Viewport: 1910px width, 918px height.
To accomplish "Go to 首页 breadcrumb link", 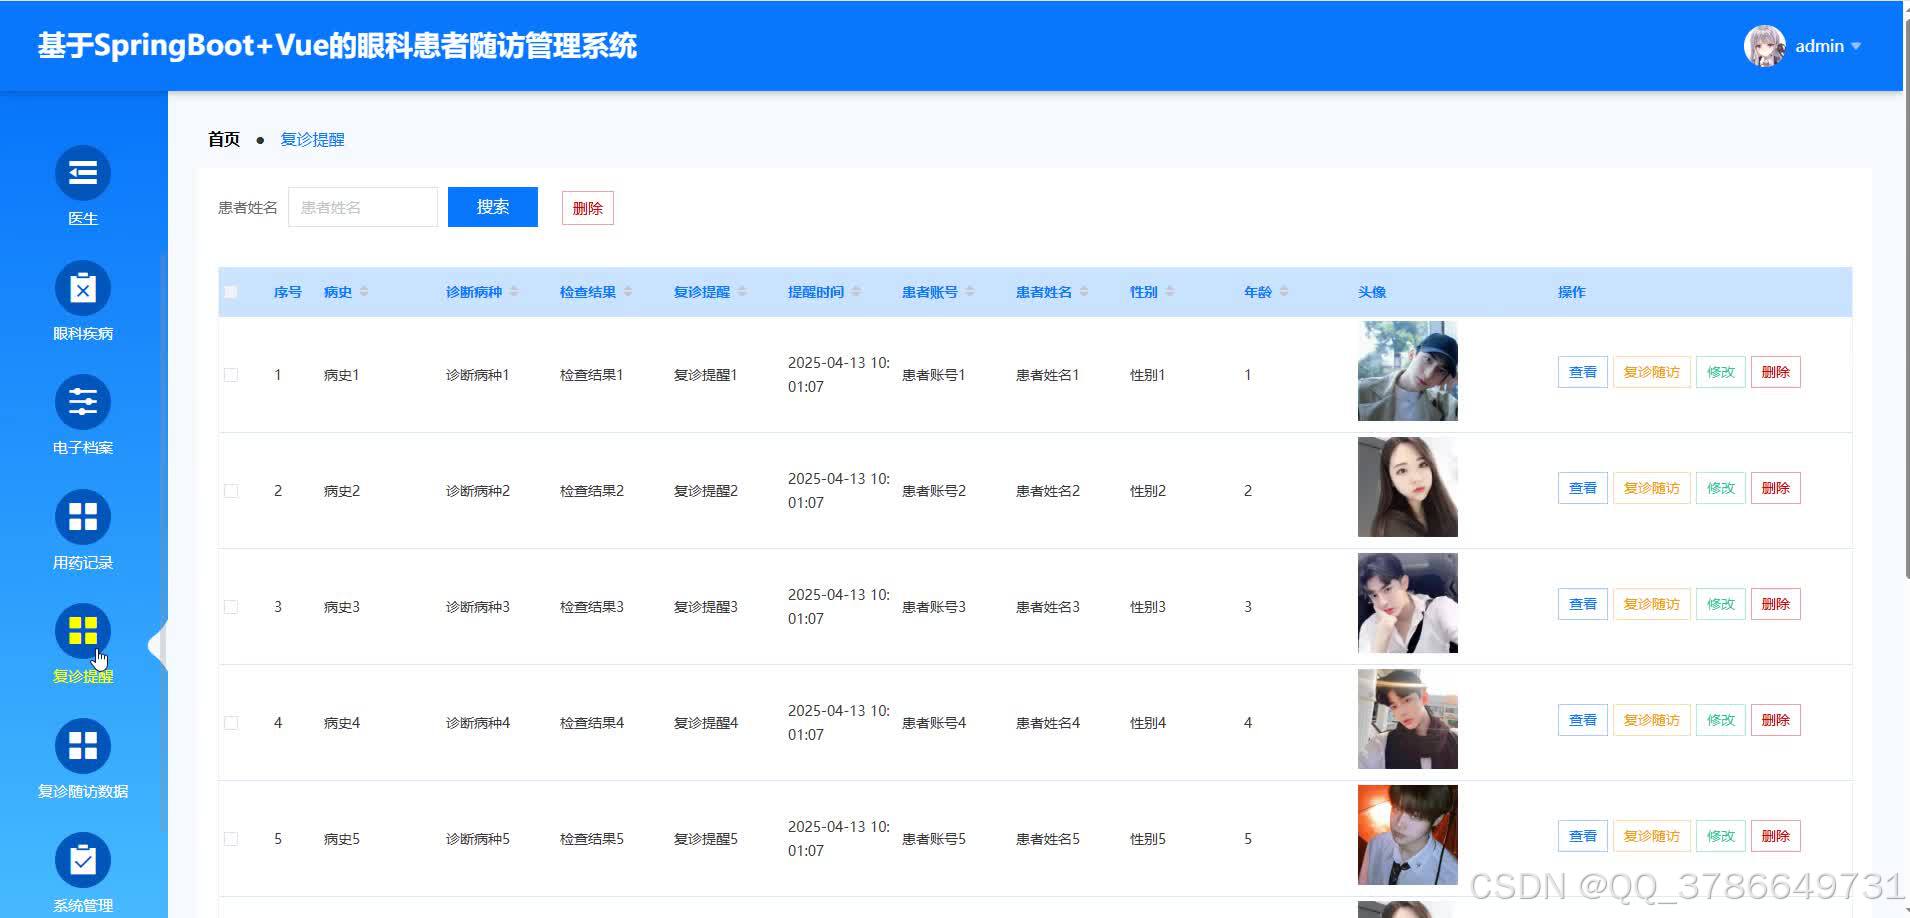I will [x=222, y=138].
